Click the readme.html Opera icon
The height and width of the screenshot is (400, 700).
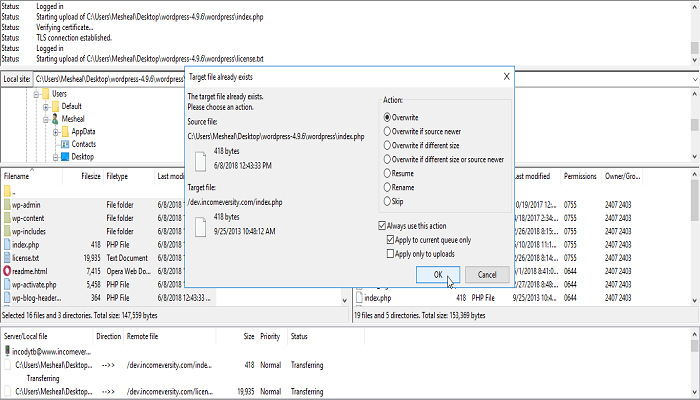pos(7,271)
